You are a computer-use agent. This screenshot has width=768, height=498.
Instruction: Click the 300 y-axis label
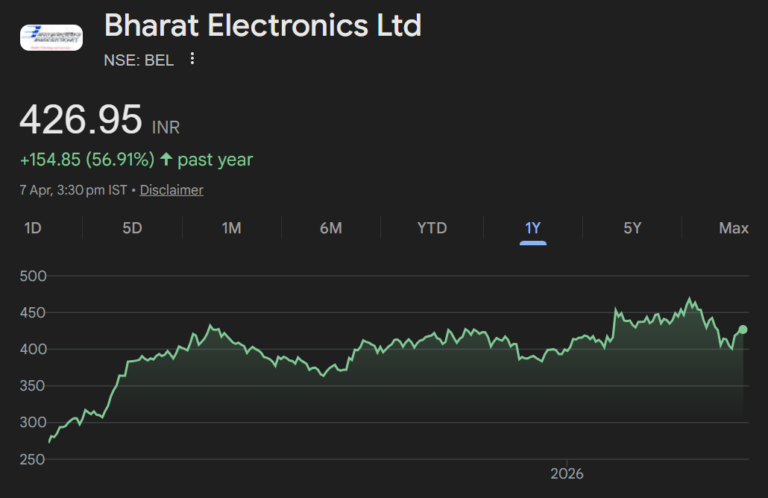(33, 423)
